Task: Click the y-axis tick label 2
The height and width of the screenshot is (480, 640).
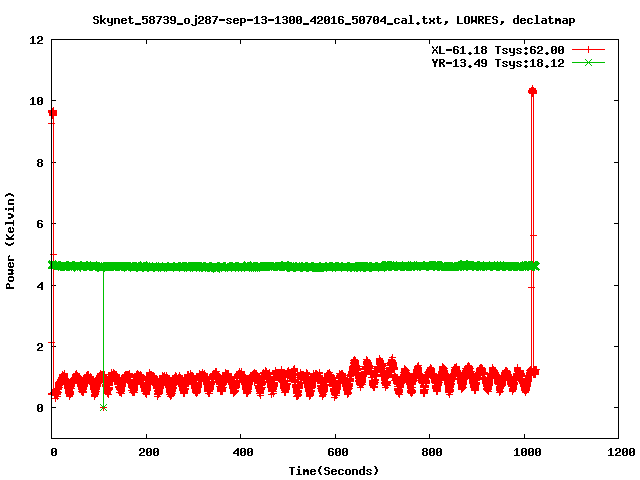Action: click(40, 347)
